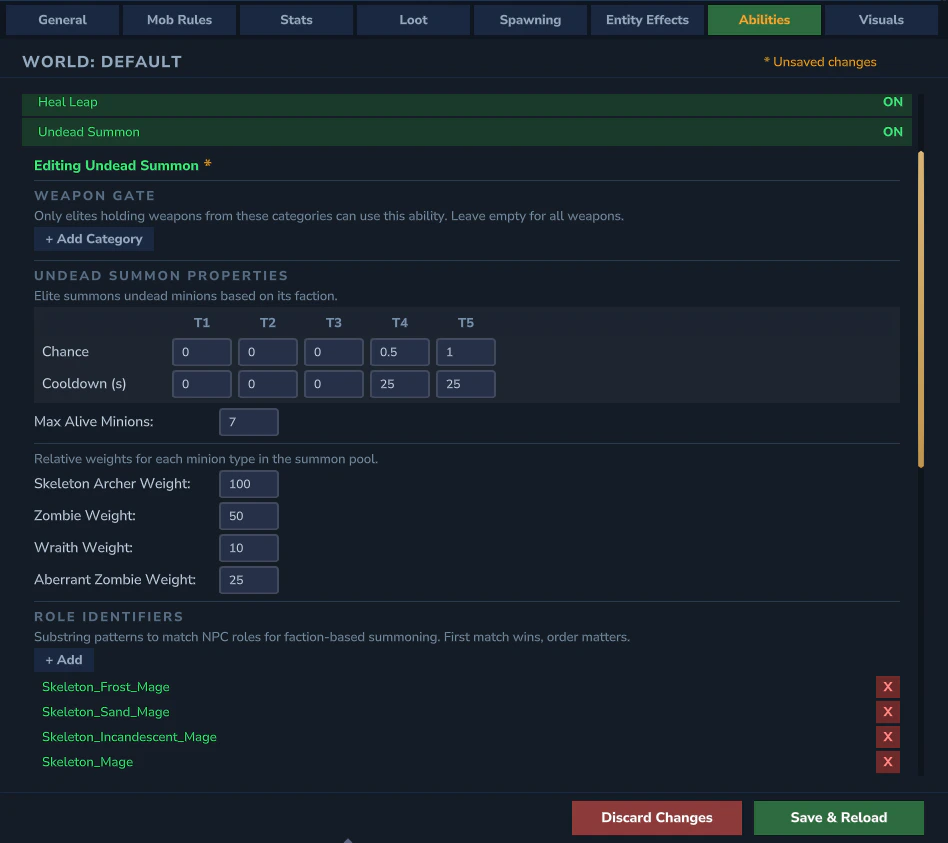This screenshot has width=948, height=843.
Task: Click the Add role identifier button
Action: coord(64,660)
